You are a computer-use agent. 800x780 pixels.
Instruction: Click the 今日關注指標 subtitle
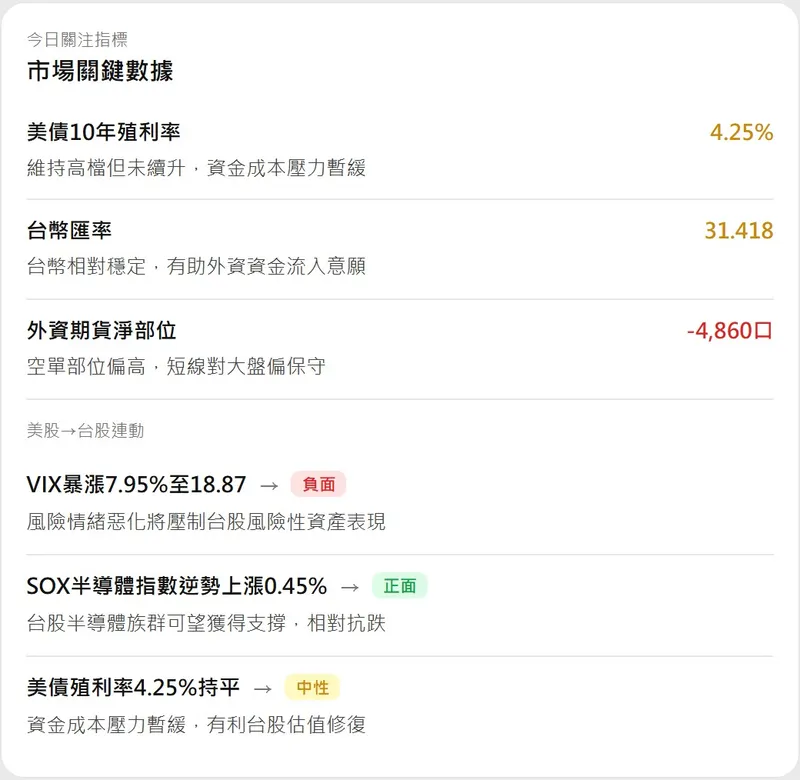click(x=77, y=40)
